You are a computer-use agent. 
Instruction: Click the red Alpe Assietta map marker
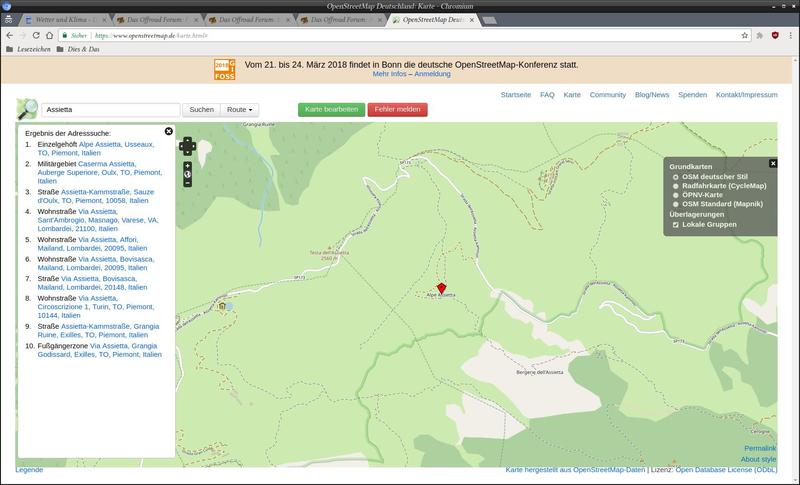point(441,288)
